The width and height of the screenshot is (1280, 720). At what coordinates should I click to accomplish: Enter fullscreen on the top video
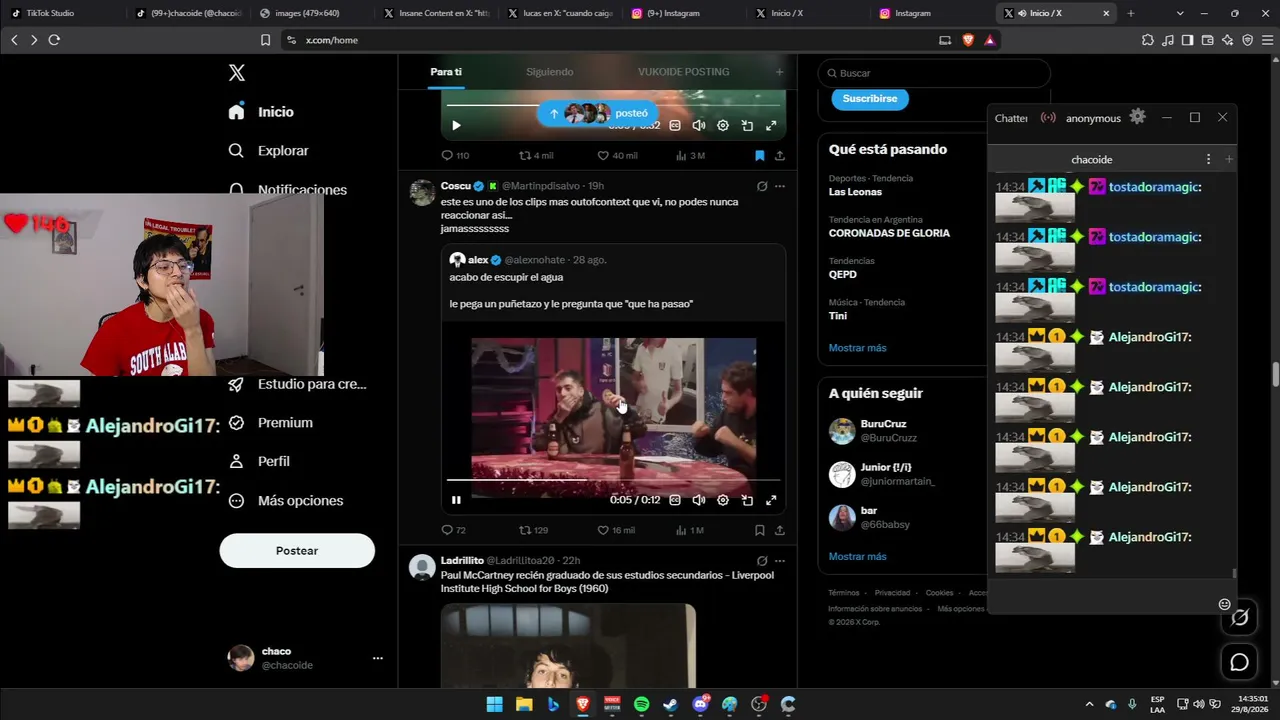click(x=771, y=126)
